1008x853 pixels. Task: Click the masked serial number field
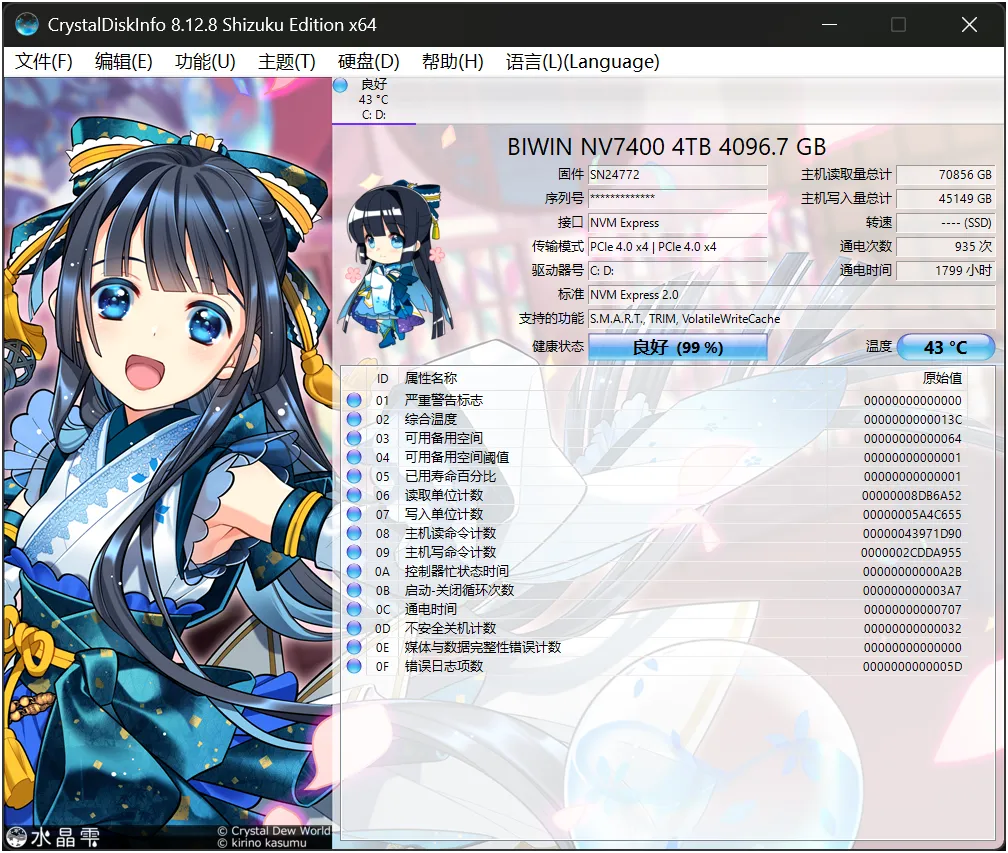click(678, 199)
